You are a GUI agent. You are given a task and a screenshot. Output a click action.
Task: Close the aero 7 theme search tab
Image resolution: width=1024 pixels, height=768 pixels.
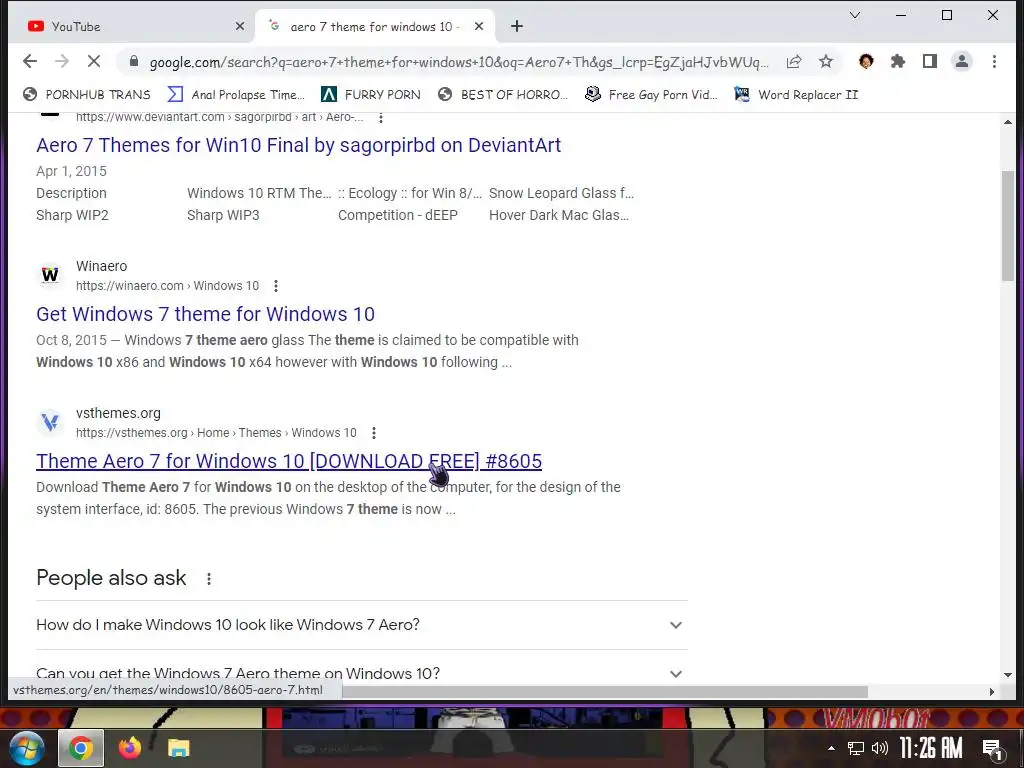click(479, 26)
